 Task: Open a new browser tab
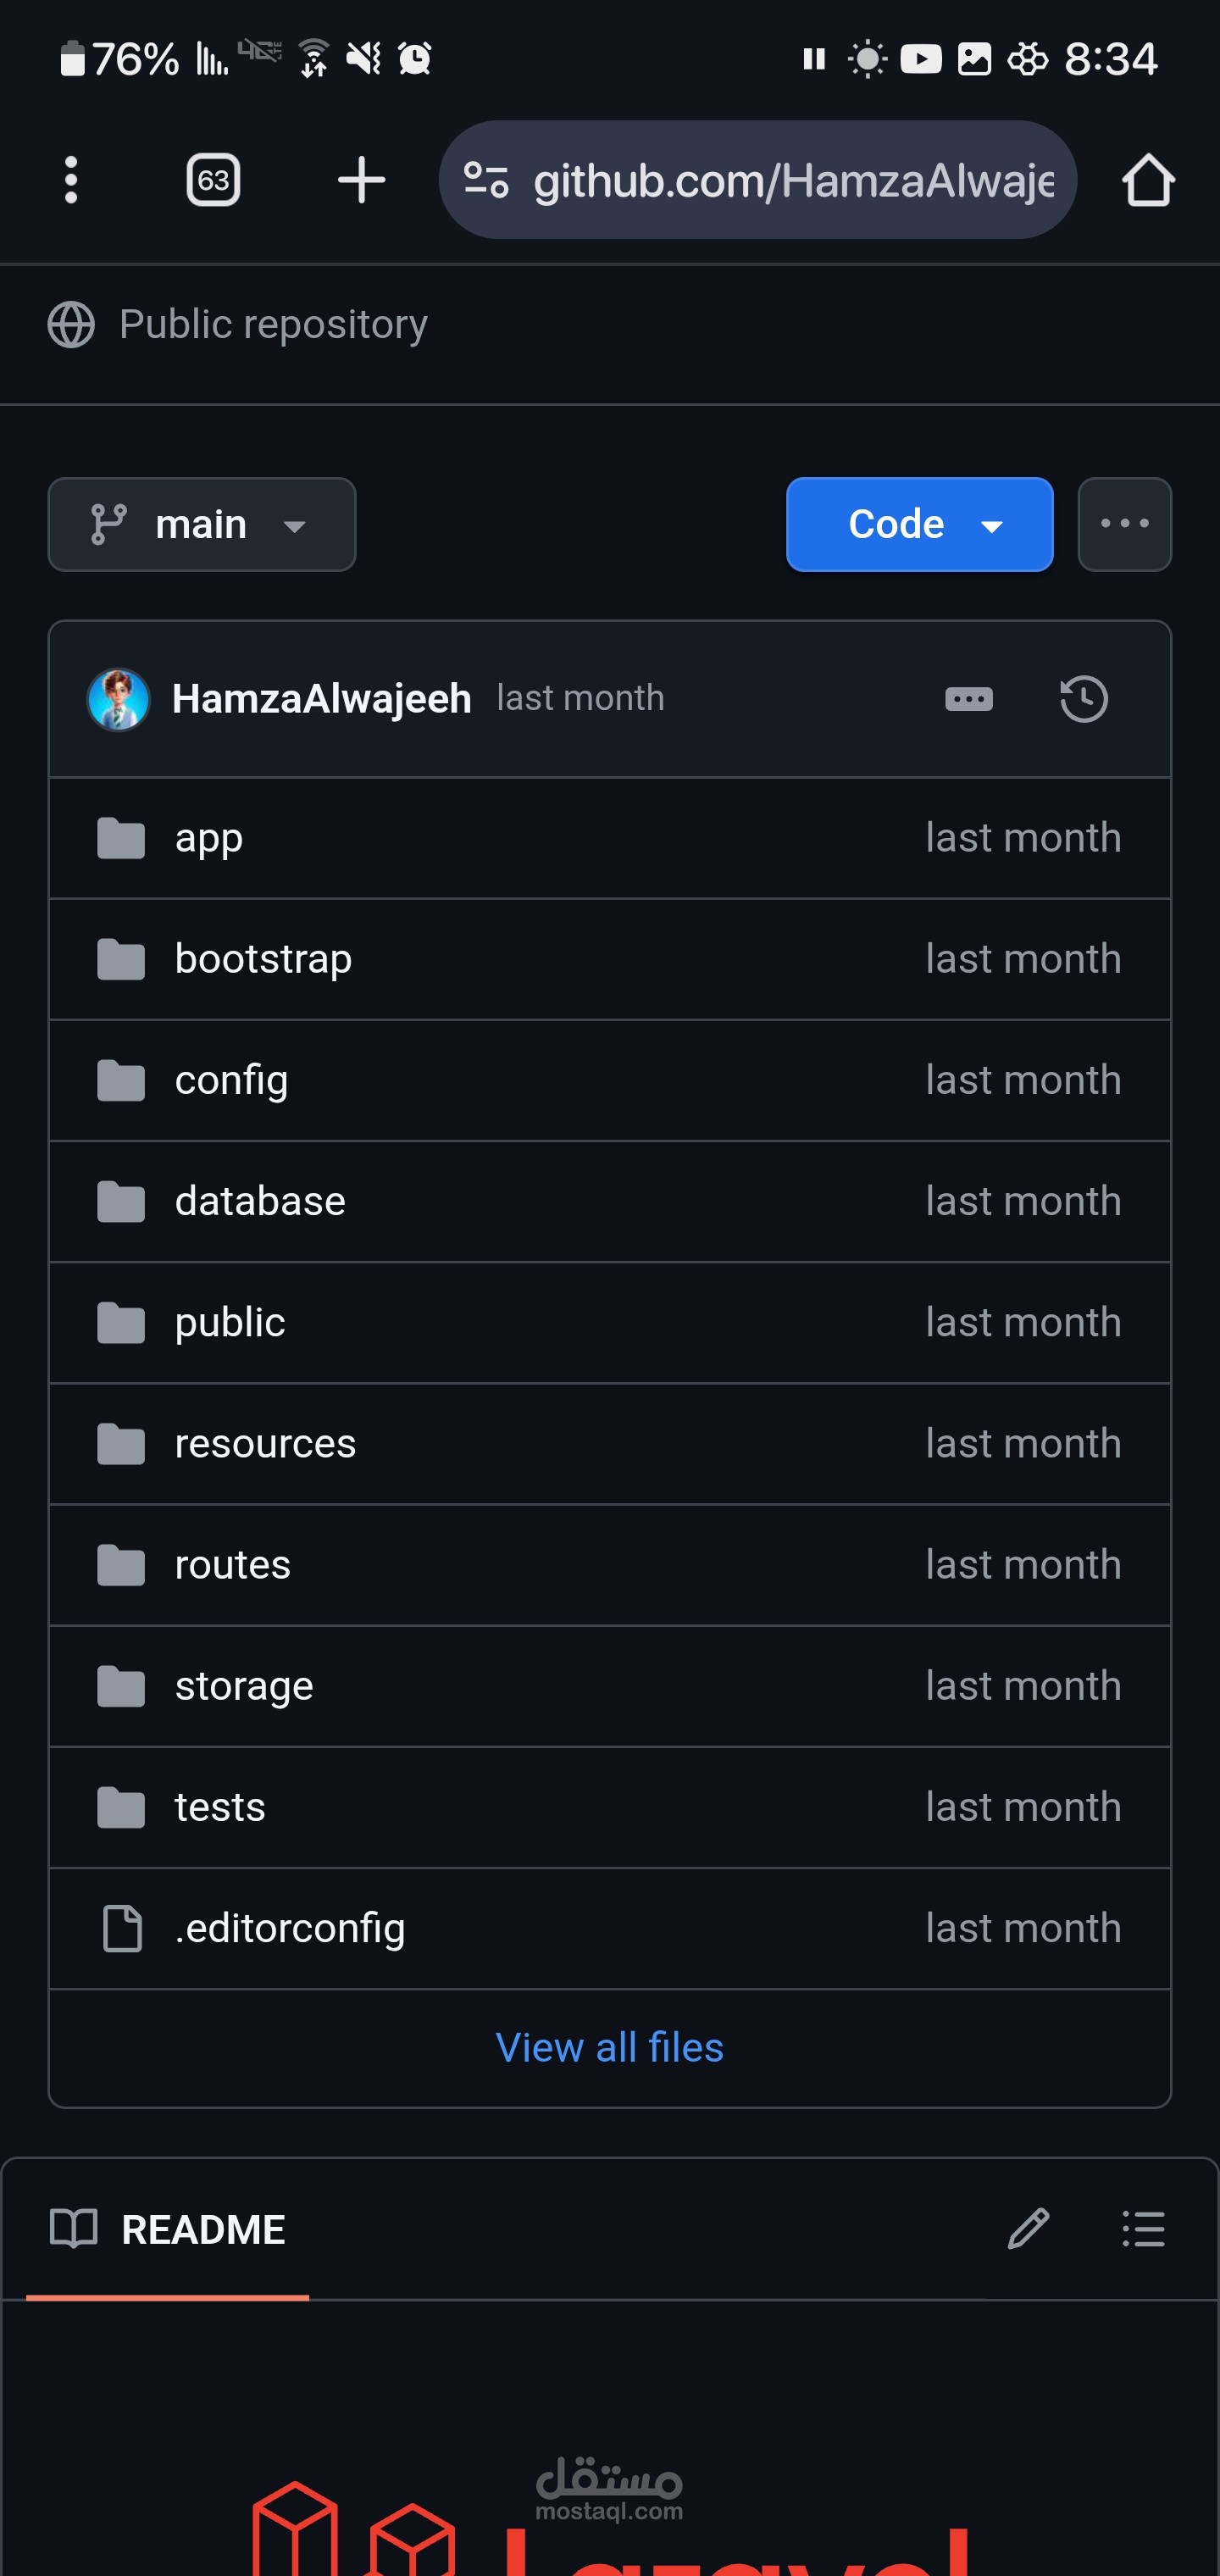pos(361,180)
